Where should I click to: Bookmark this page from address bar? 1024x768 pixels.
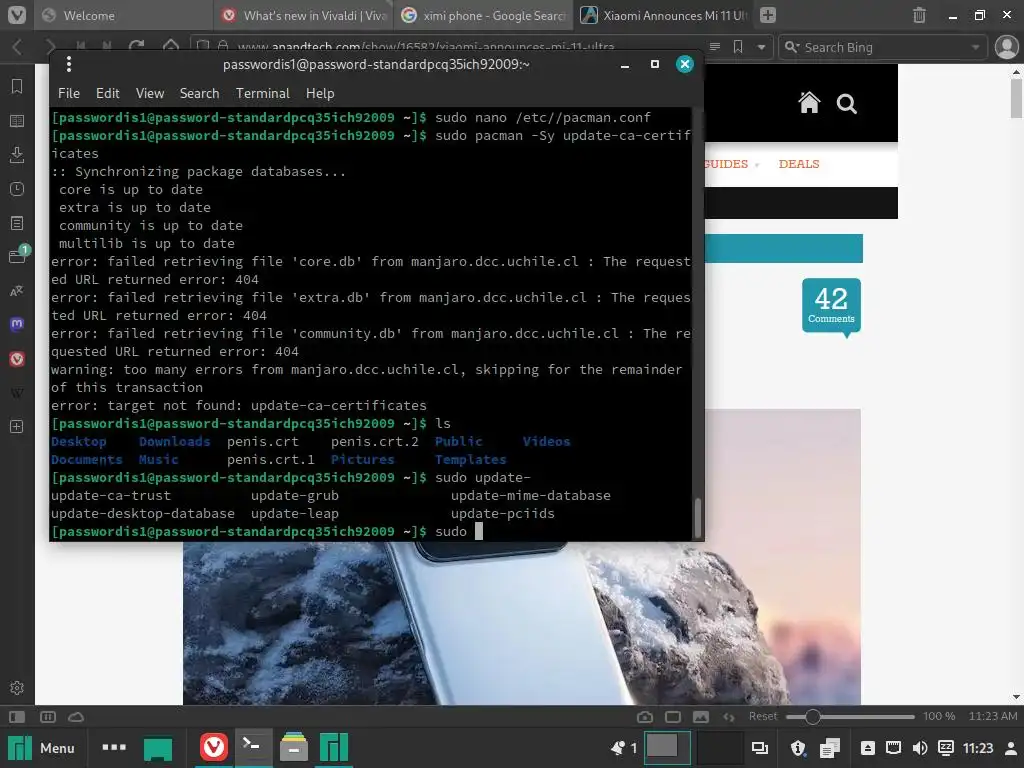(x=738, y=47)
